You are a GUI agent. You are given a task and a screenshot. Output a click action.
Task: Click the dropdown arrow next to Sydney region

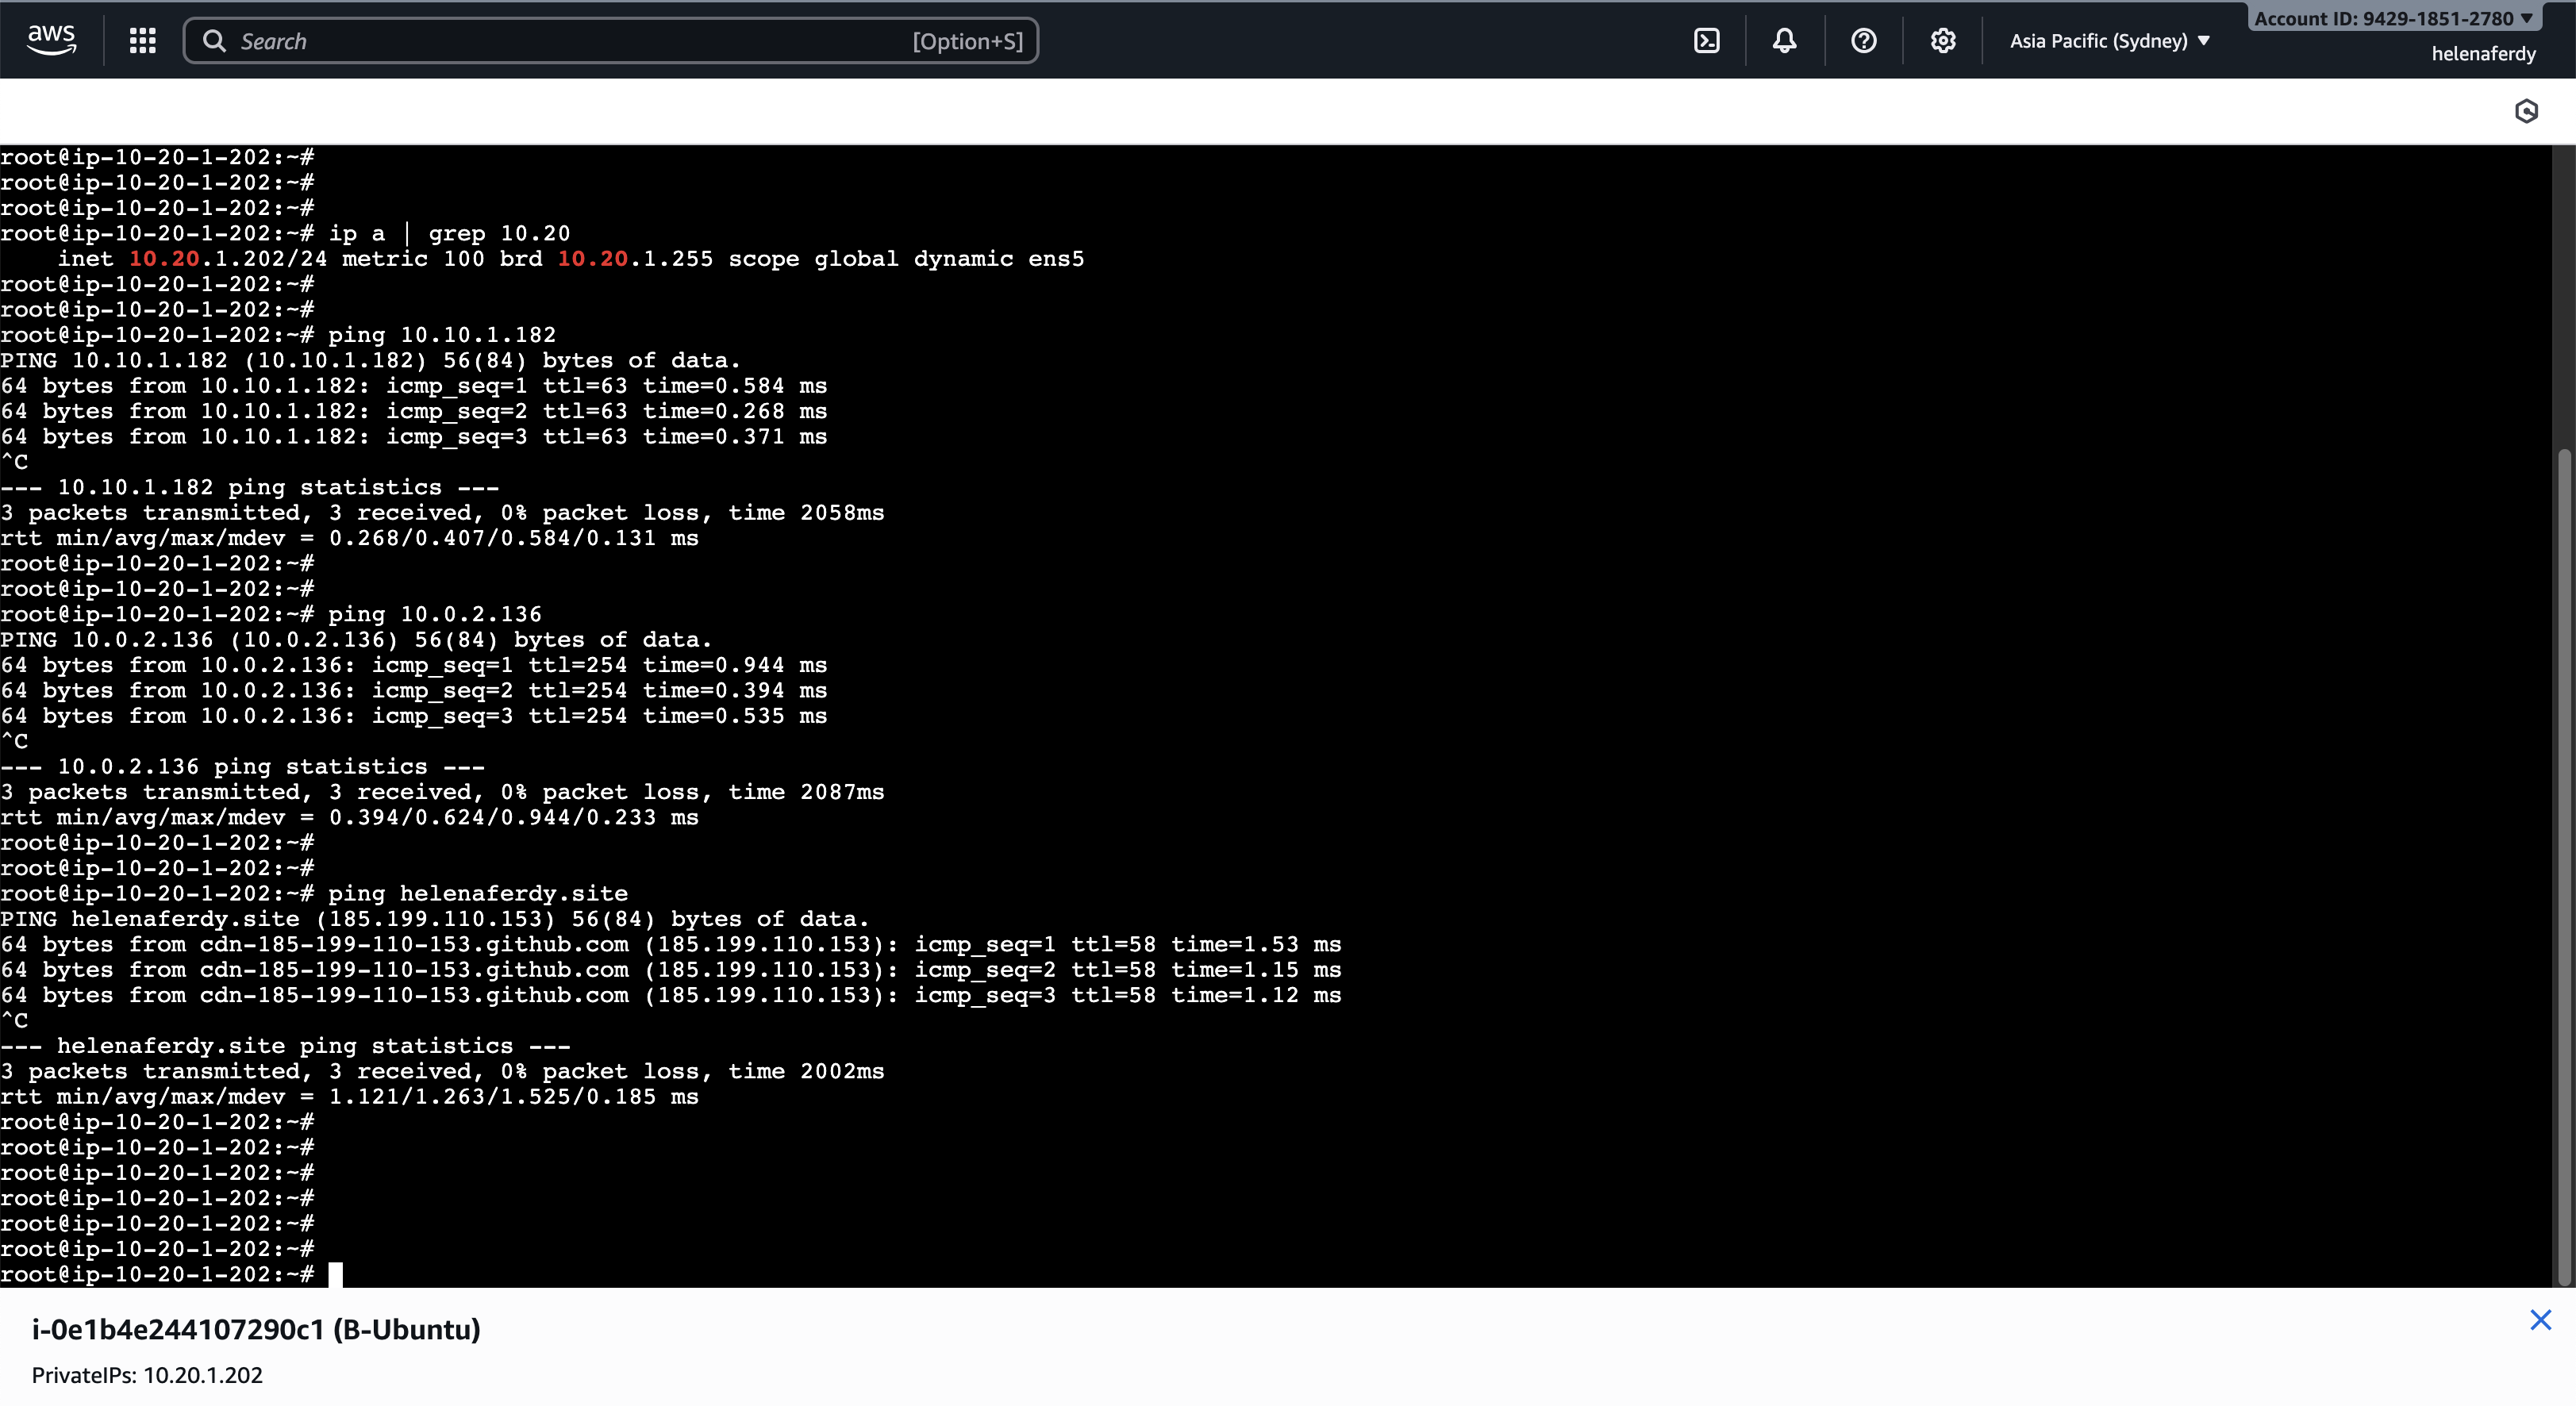[x=2204, y=41]
